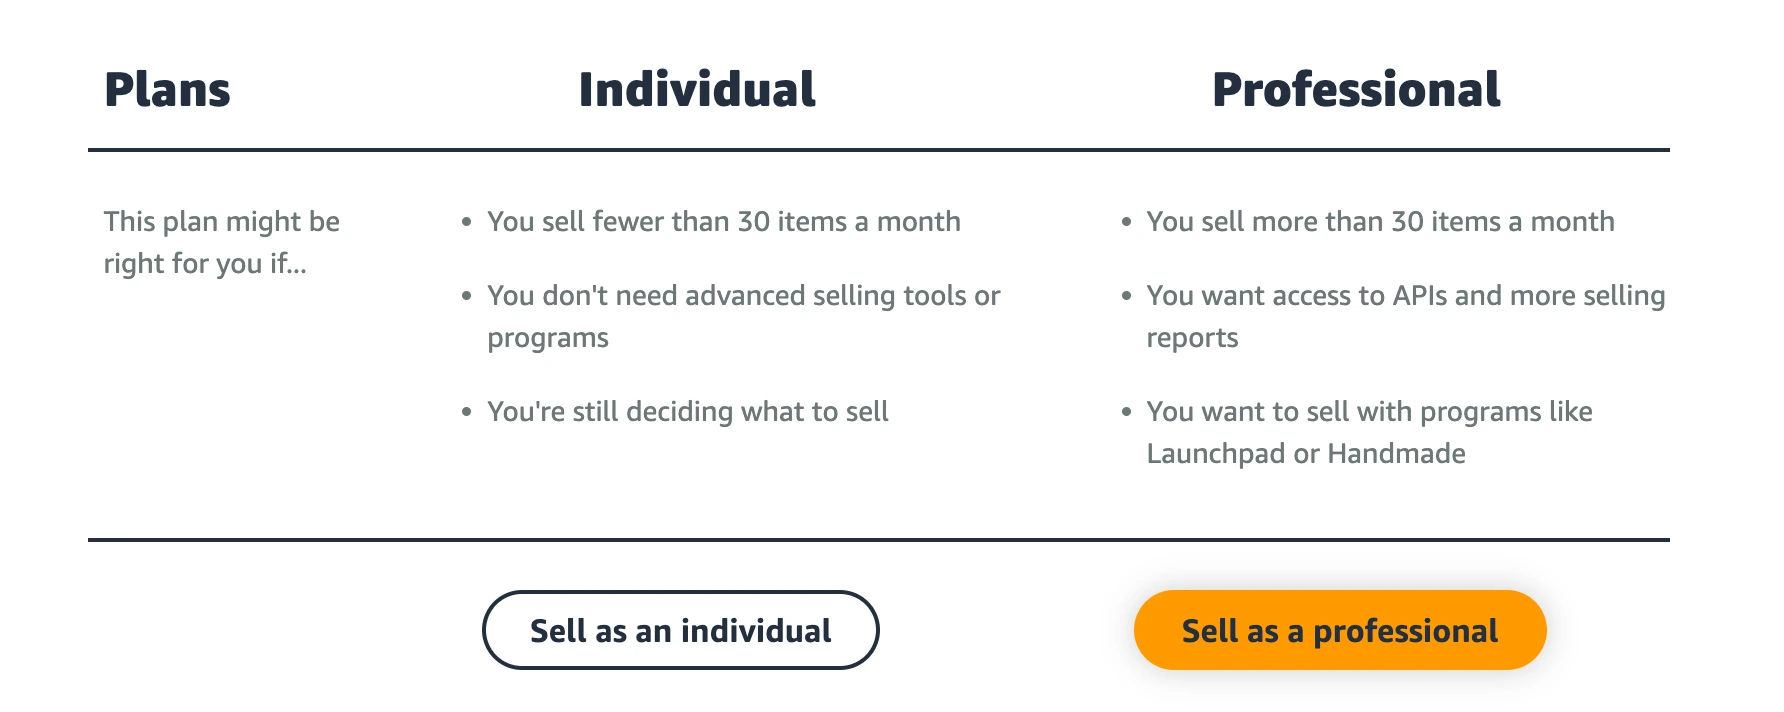Click the Plans heading
1784x712 pixels.
pos(167,88)
